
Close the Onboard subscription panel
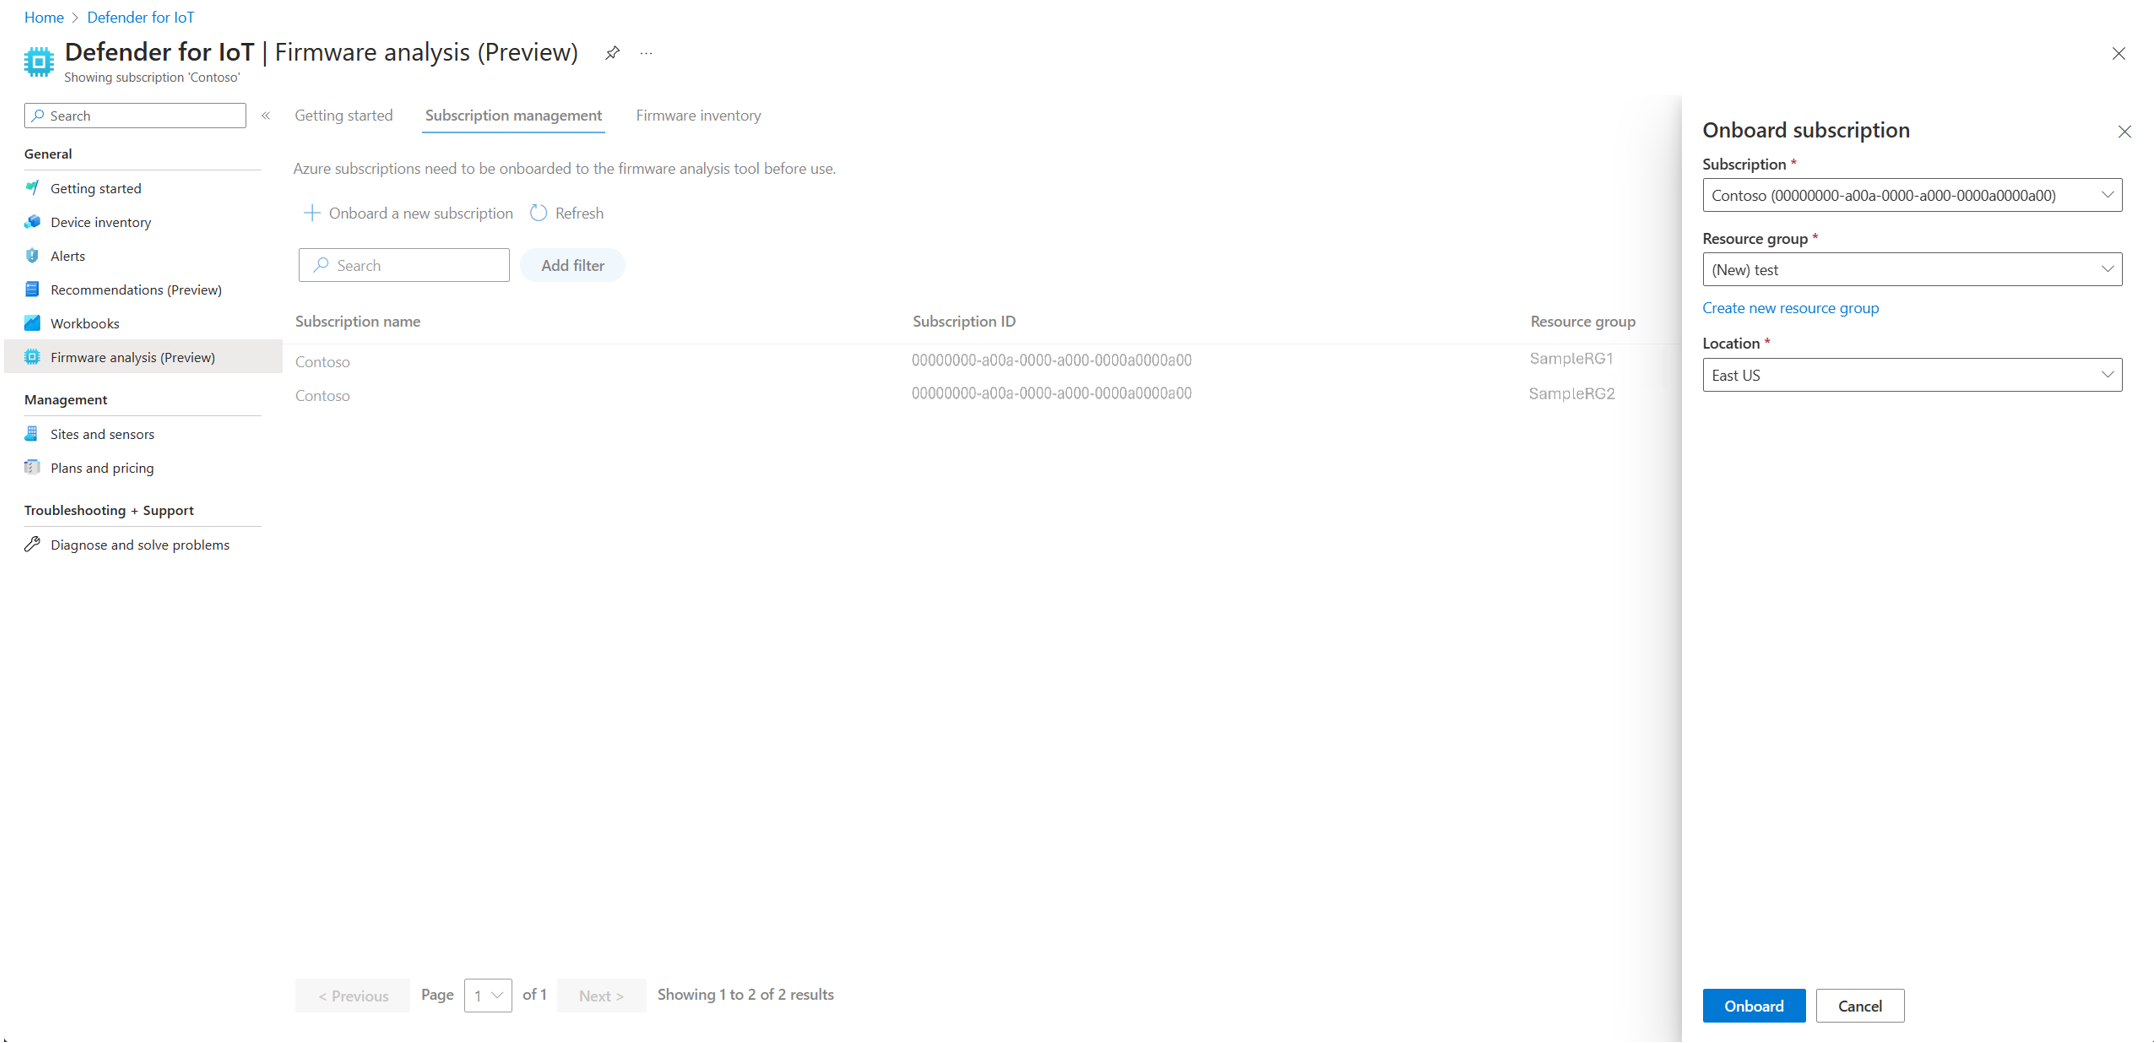pos(2124,132)
